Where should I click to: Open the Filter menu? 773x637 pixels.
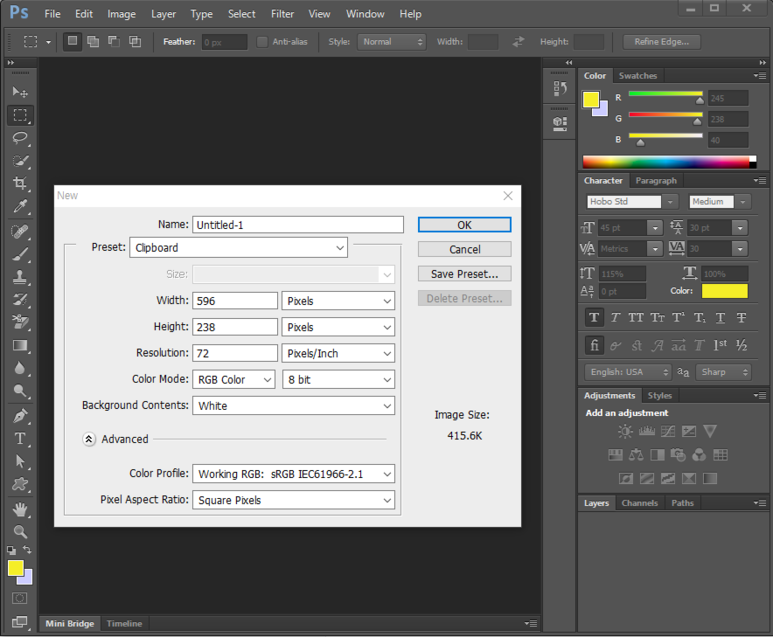pos(282,14)
